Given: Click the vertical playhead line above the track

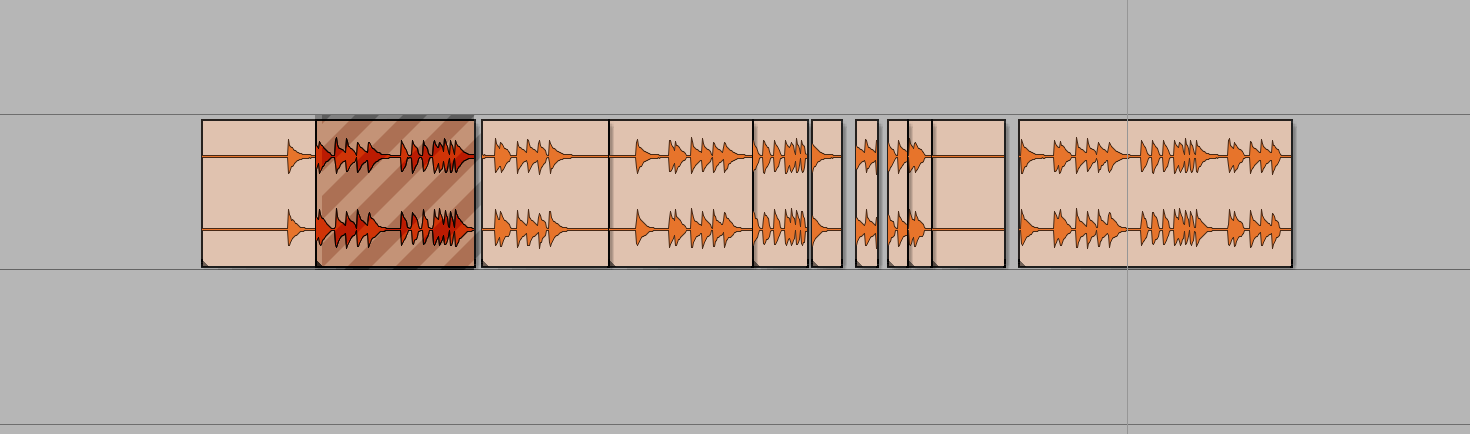Looking at the screenshot, I should pyautogui.click(x=1127, y=57).
